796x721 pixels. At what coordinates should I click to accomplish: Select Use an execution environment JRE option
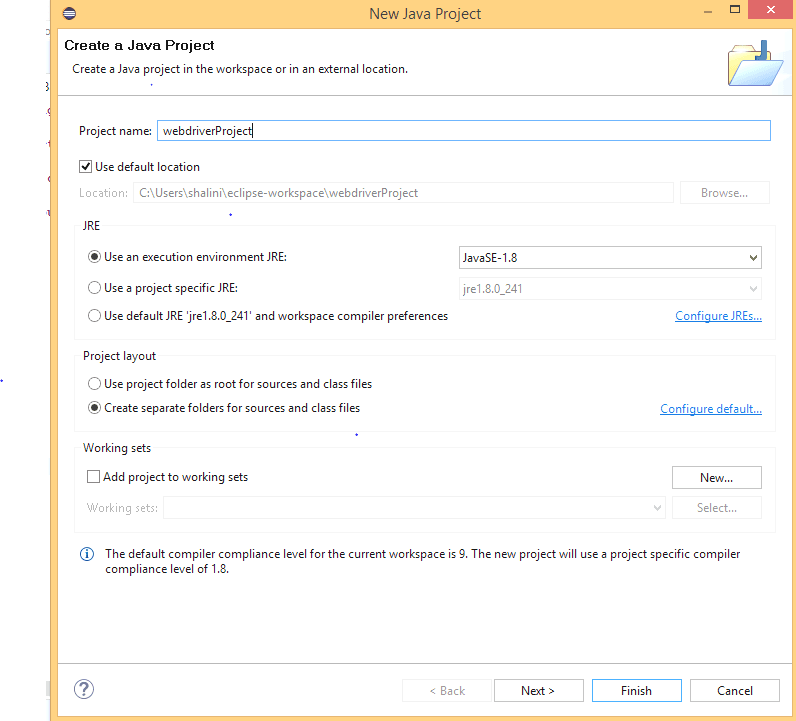(95, 257)
